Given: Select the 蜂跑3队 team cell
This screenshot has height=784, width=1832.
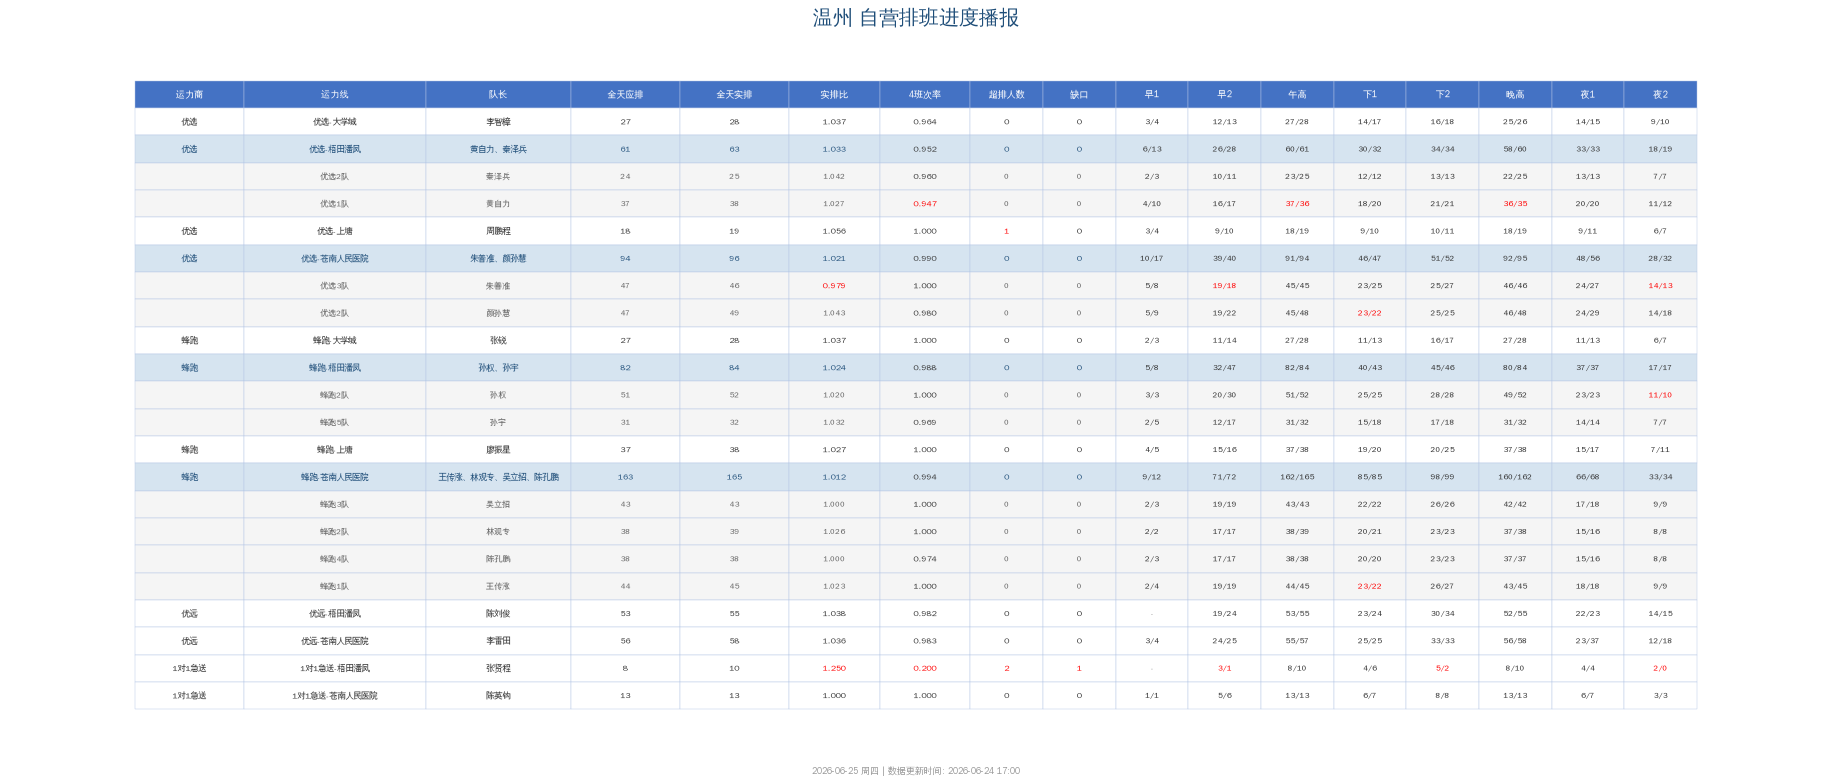Looking at the screenshot, I should [x=334, y=504].
